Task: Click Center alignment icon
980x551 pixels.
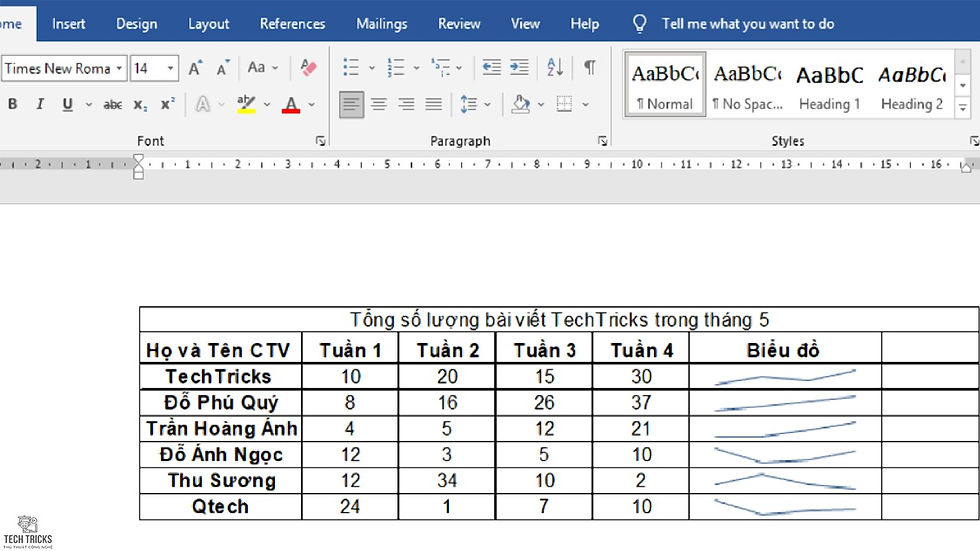Action: point(379,104)
